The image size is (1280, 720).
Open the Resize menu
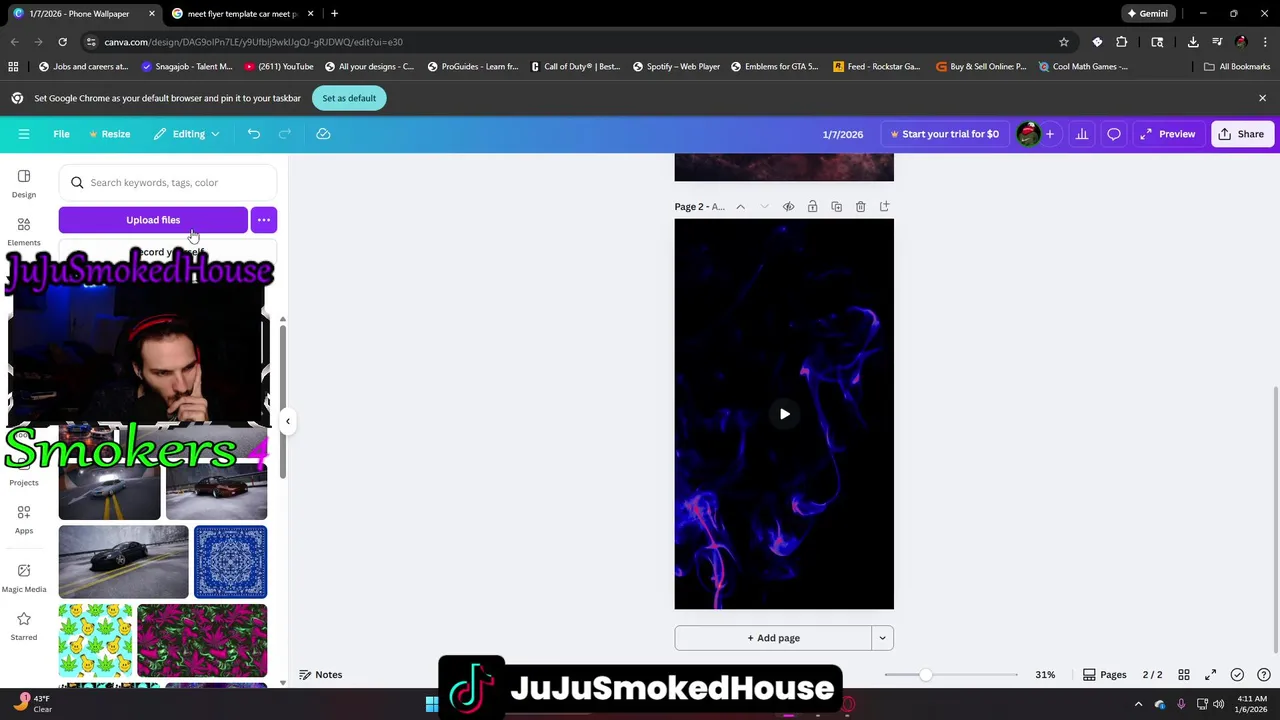tap(109, 134)
